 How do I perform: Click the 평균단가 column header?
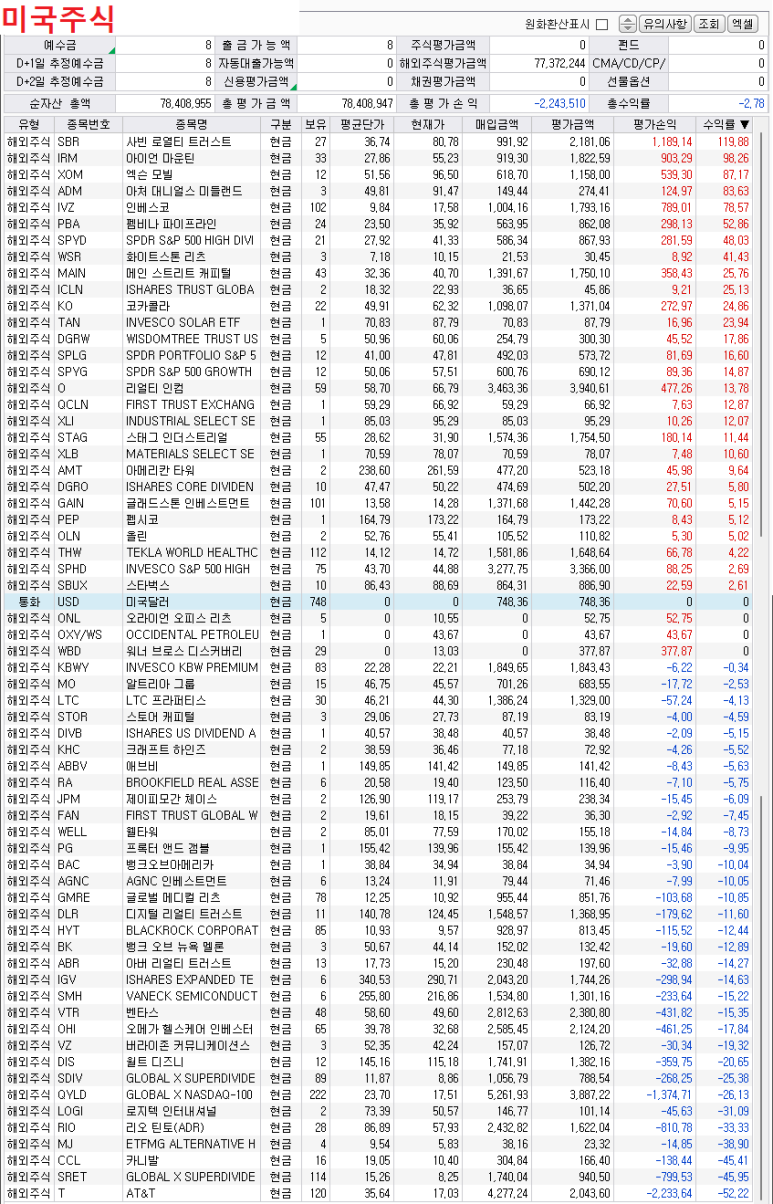point(363,124)
